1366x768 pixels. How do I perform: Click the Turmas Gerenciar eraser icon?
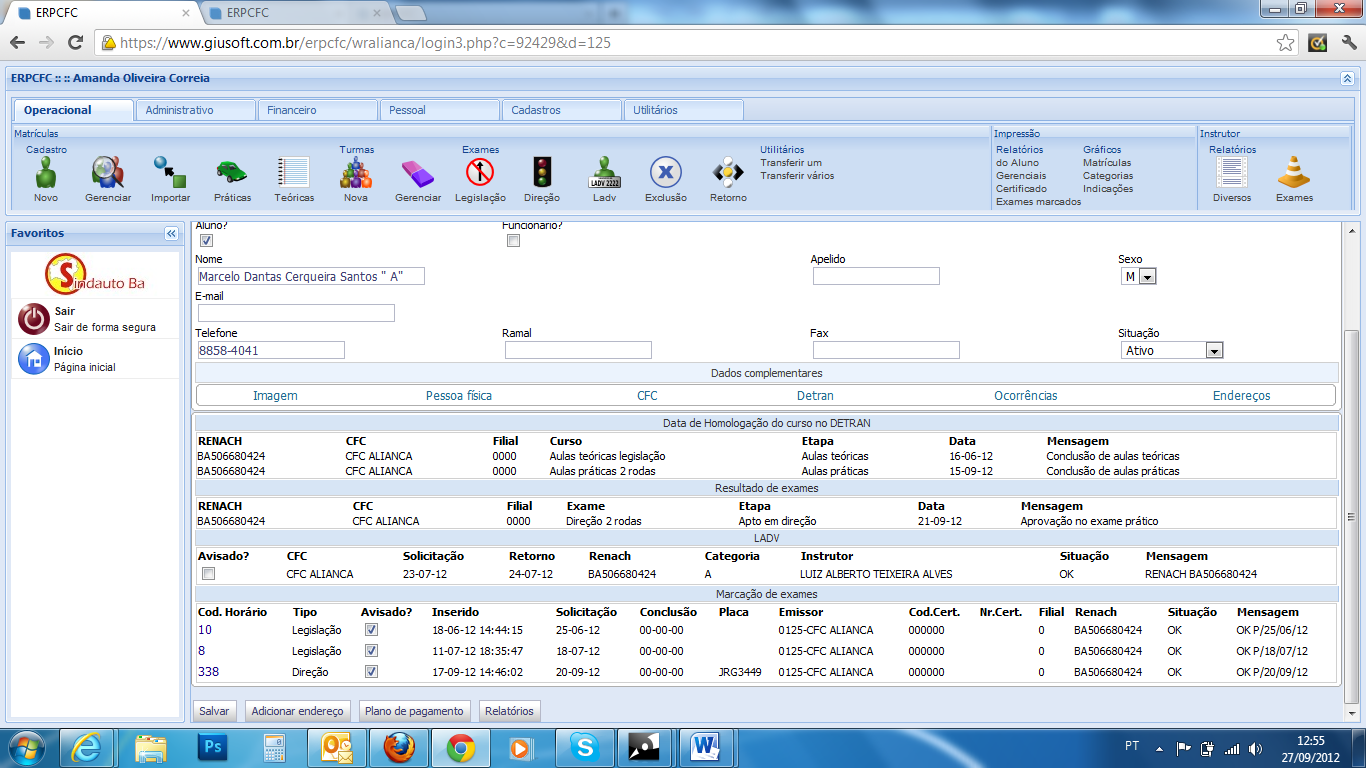(418, 173)
